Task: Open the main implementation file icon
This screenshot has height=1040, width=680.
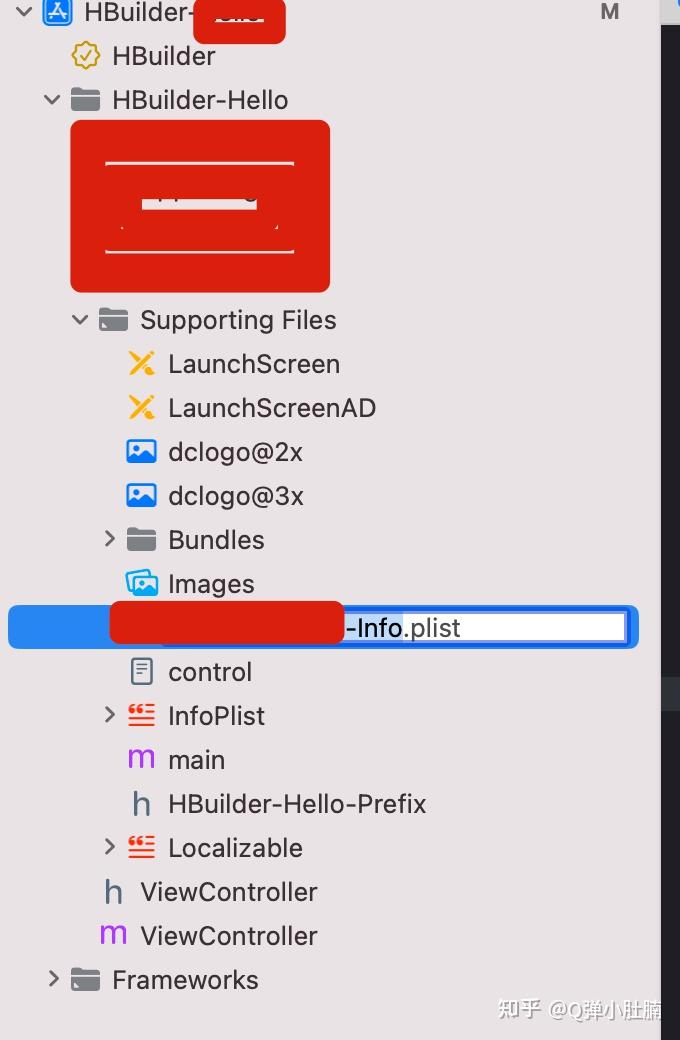Action: click(x=141, y=758)
